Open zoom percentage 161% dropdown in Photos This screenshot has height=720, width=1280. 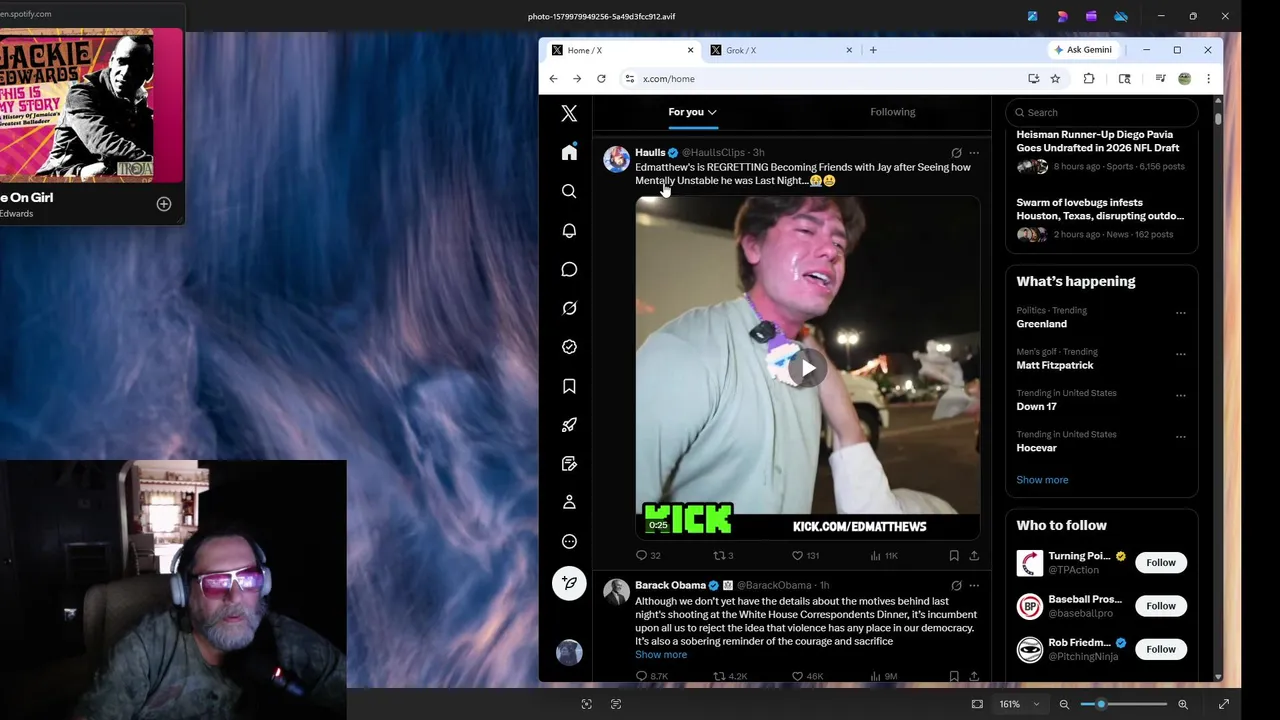coord(1018,704)
